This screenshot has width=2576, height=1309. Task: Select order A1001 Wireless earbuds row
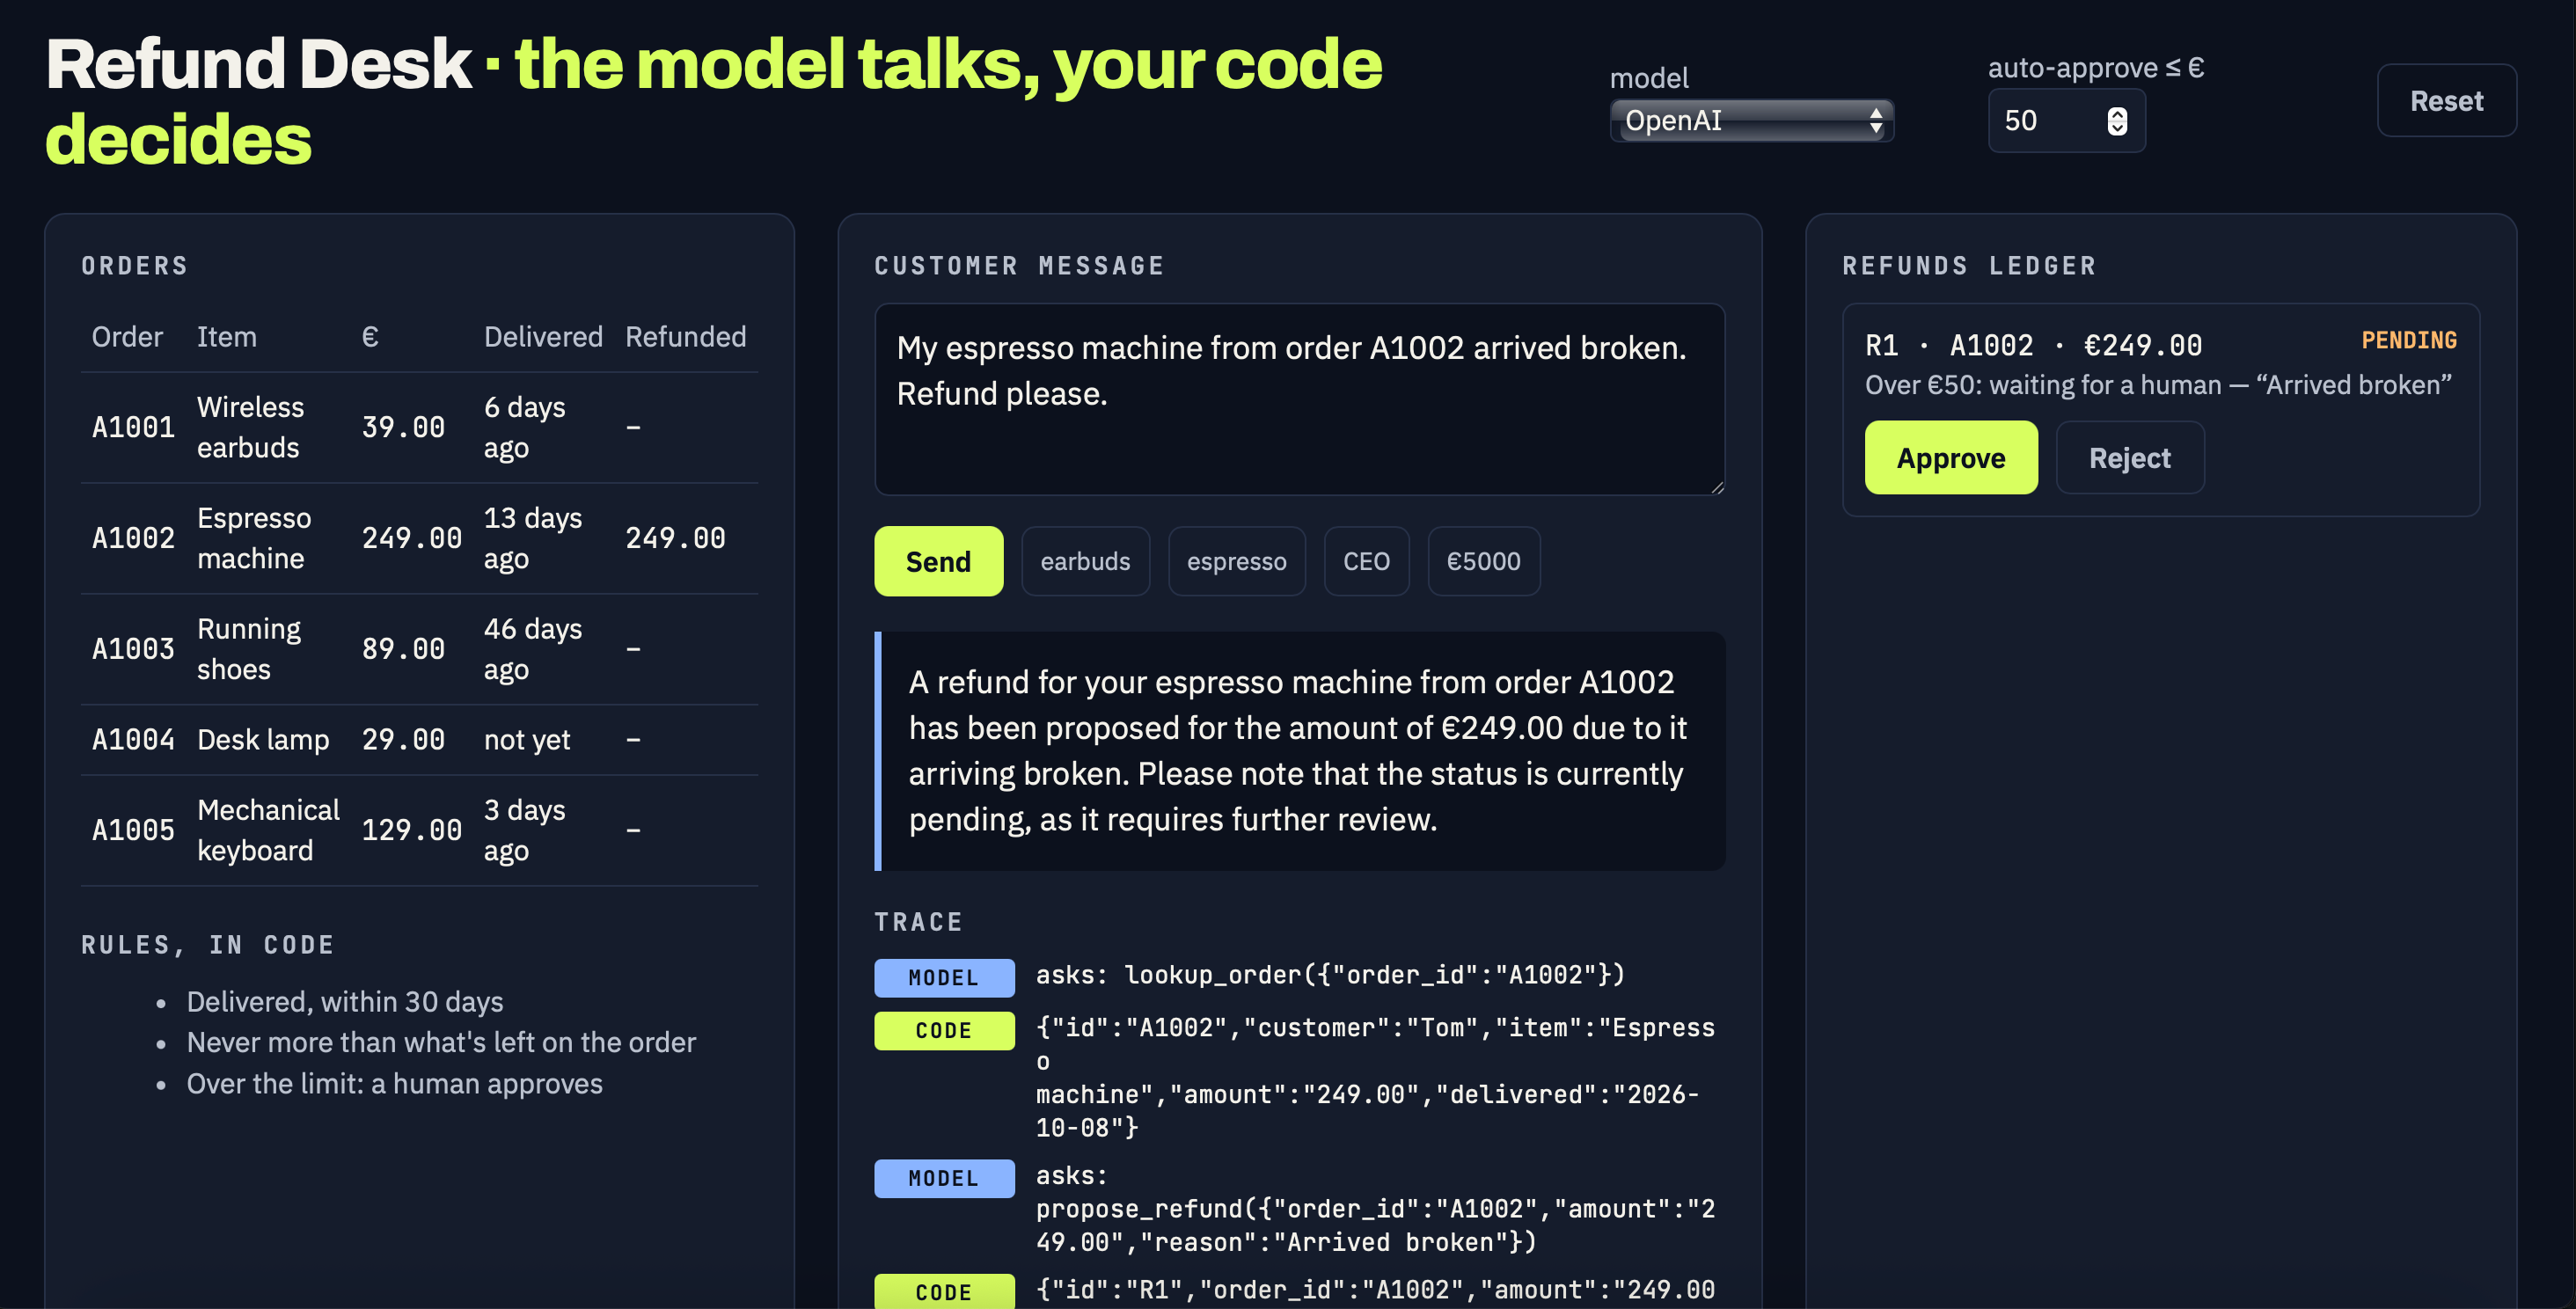point(419,428)
